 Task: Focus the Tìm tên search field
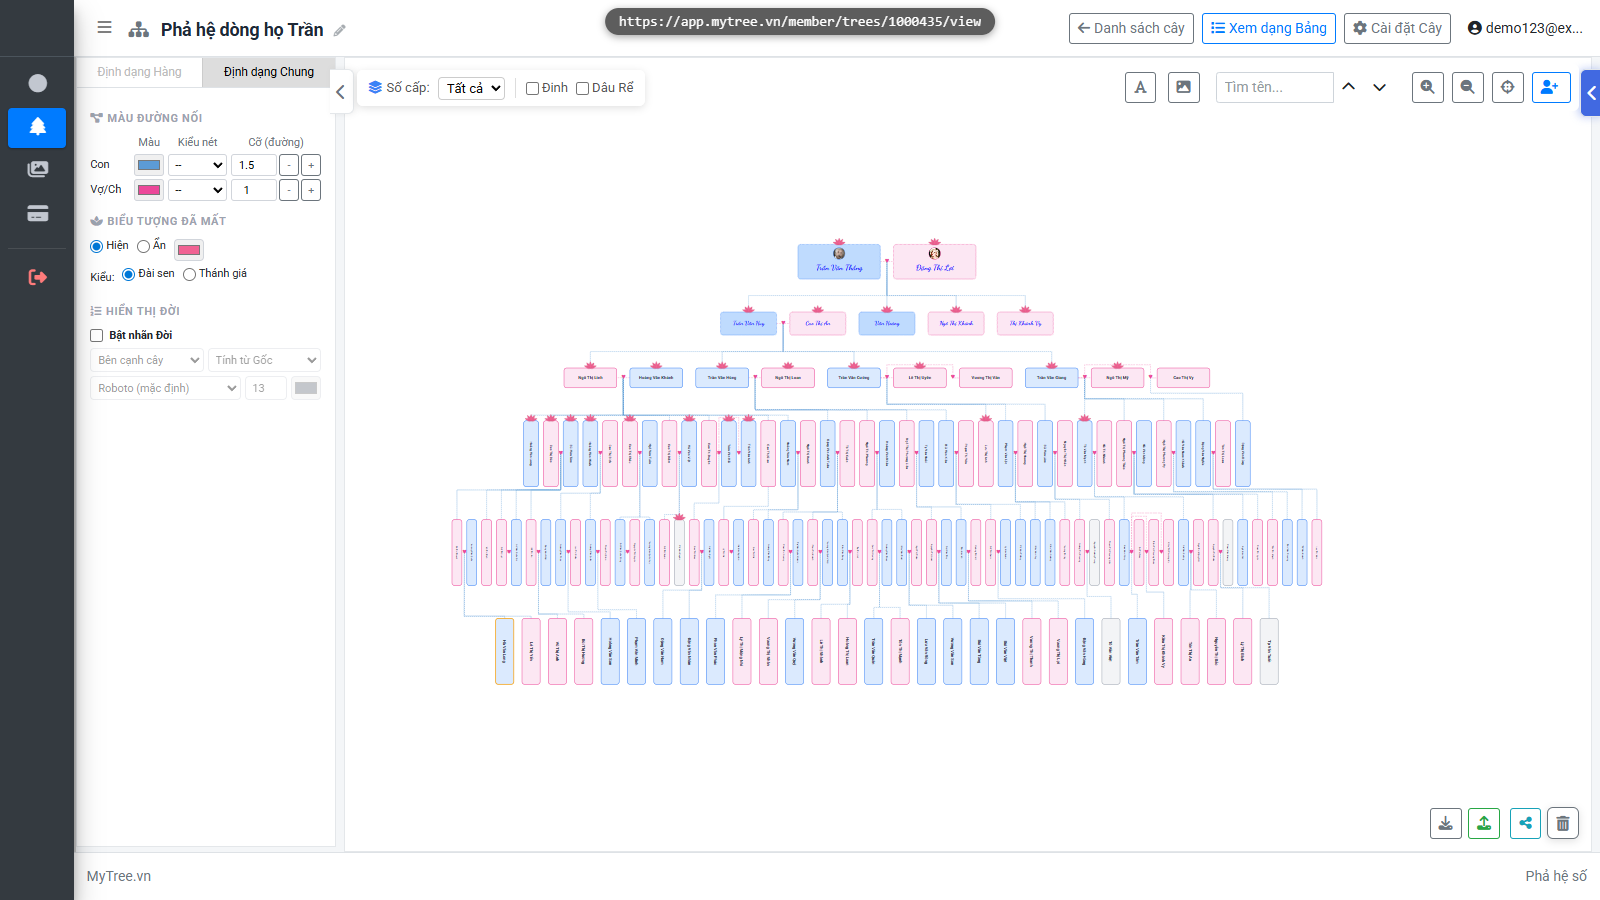(x=1274, y=87)
